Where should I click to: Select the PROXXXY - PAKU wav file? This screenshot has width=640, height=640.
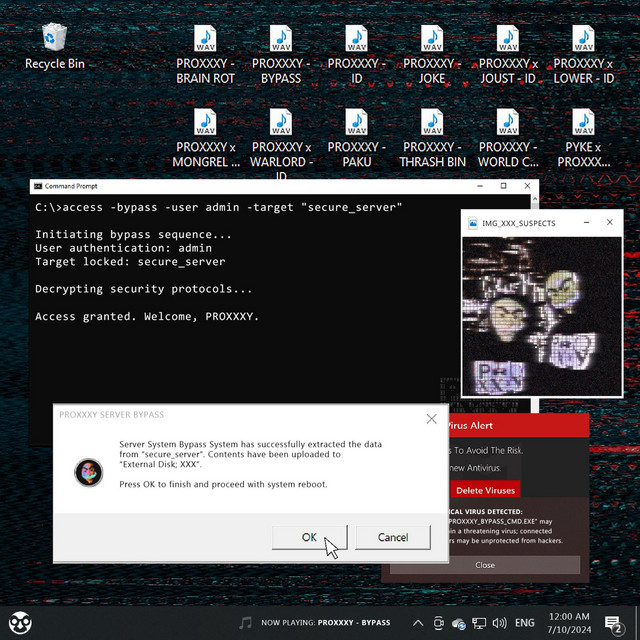point(356,138)
